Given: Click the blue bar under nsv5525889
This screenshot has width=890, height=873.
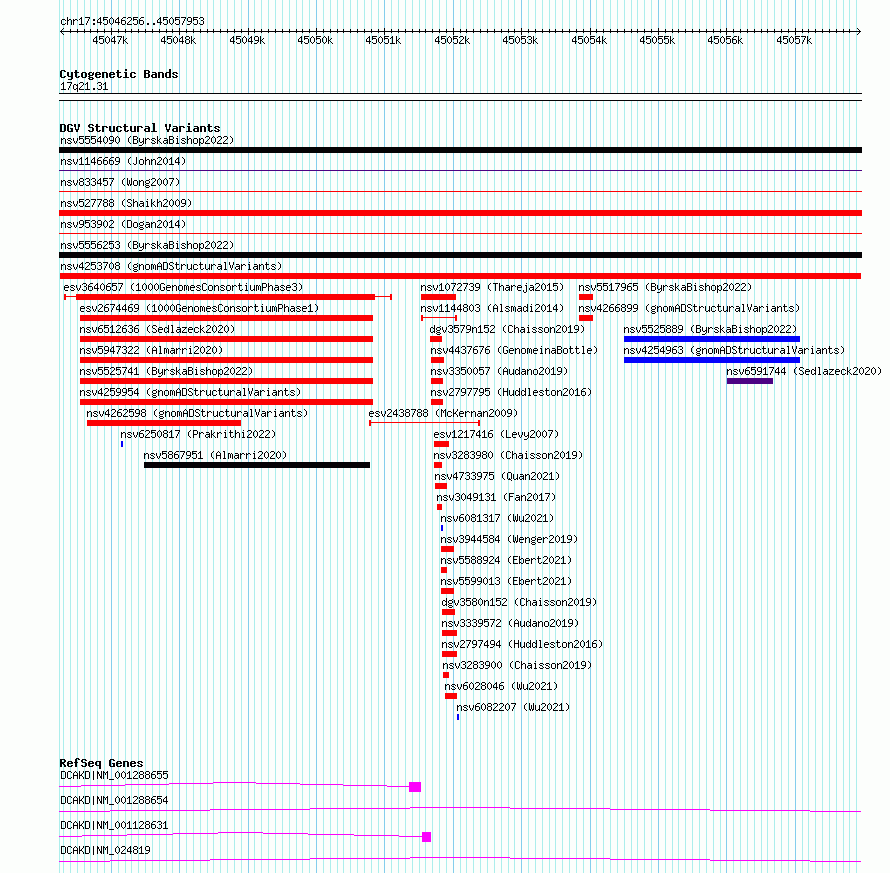Looking at the screenshot, I should point(712,339).
